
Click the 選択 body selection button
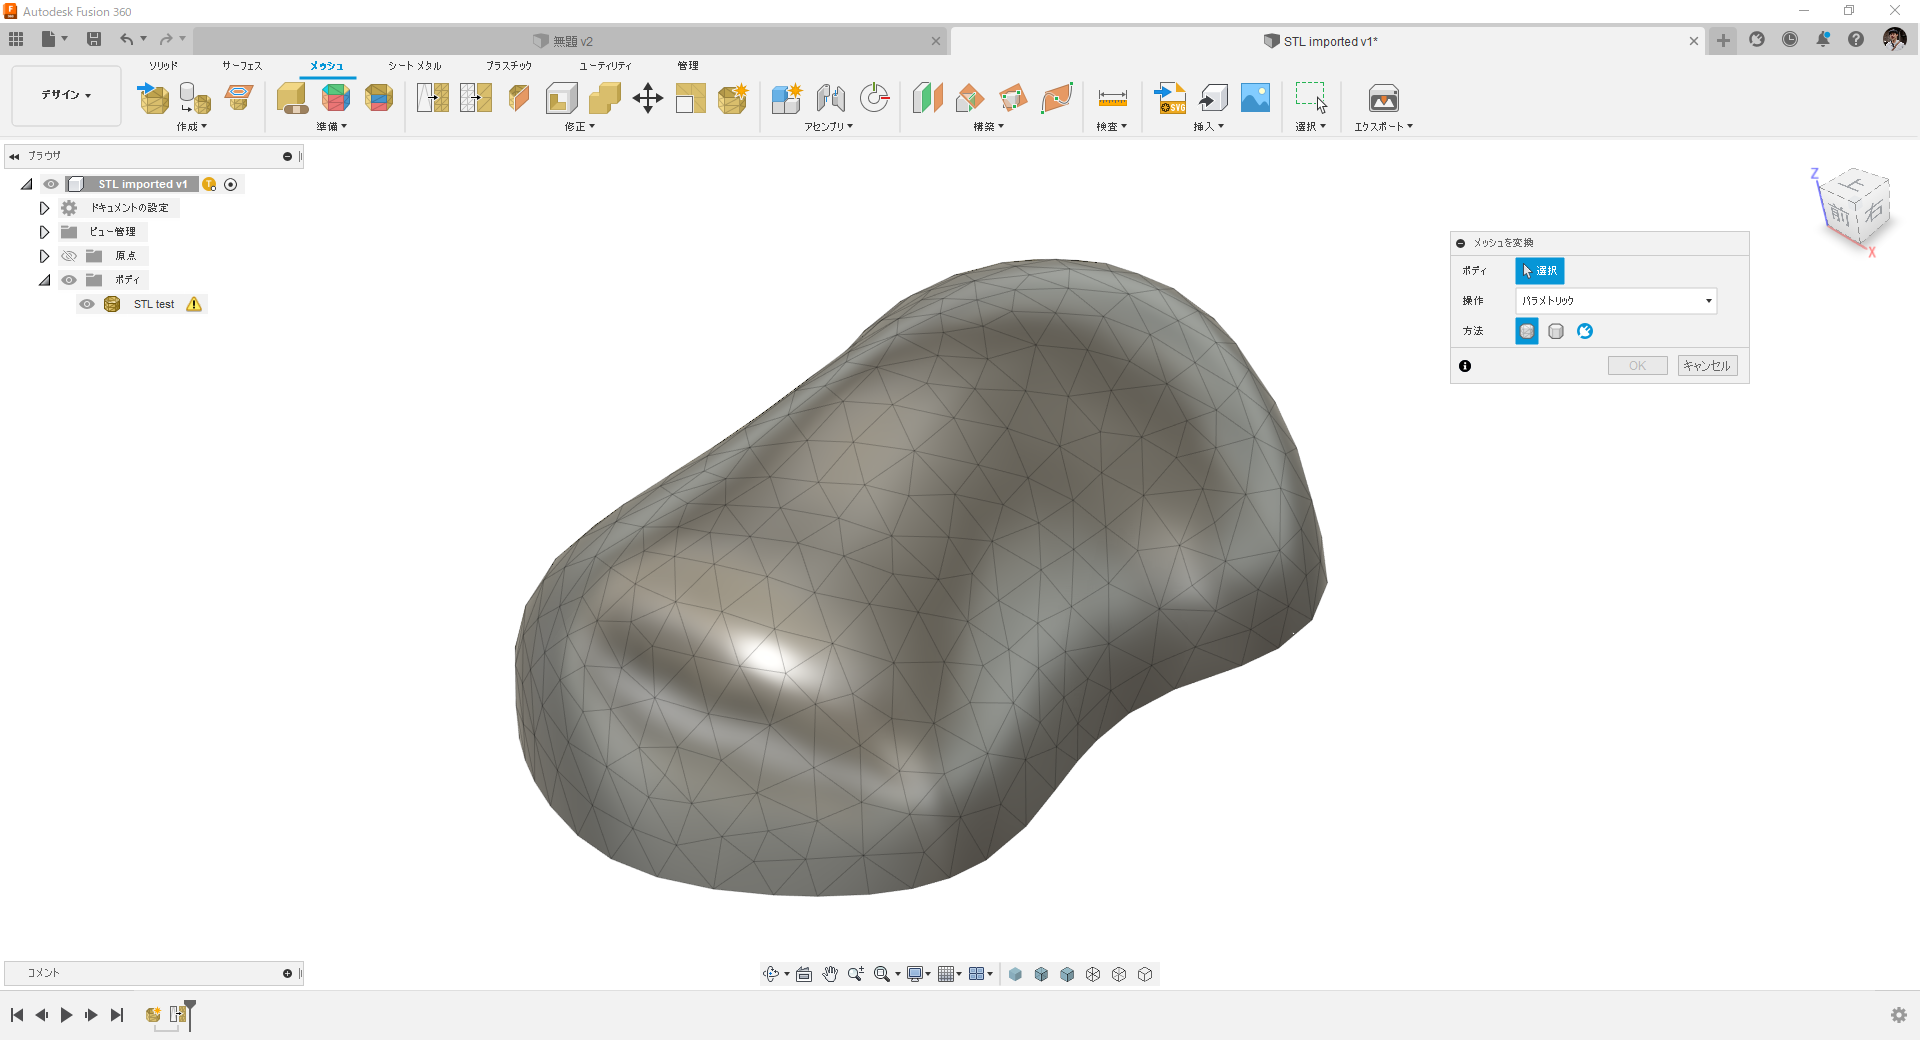click(x=1540, y=270)
